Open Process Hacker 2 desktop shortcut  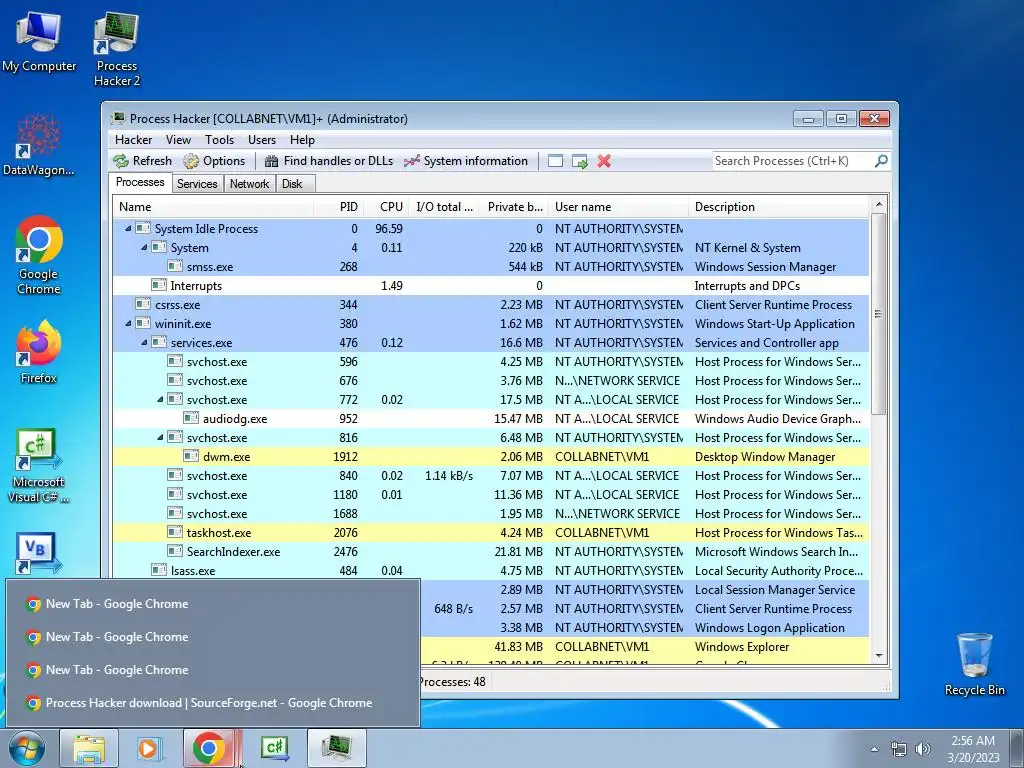point(117,50)
